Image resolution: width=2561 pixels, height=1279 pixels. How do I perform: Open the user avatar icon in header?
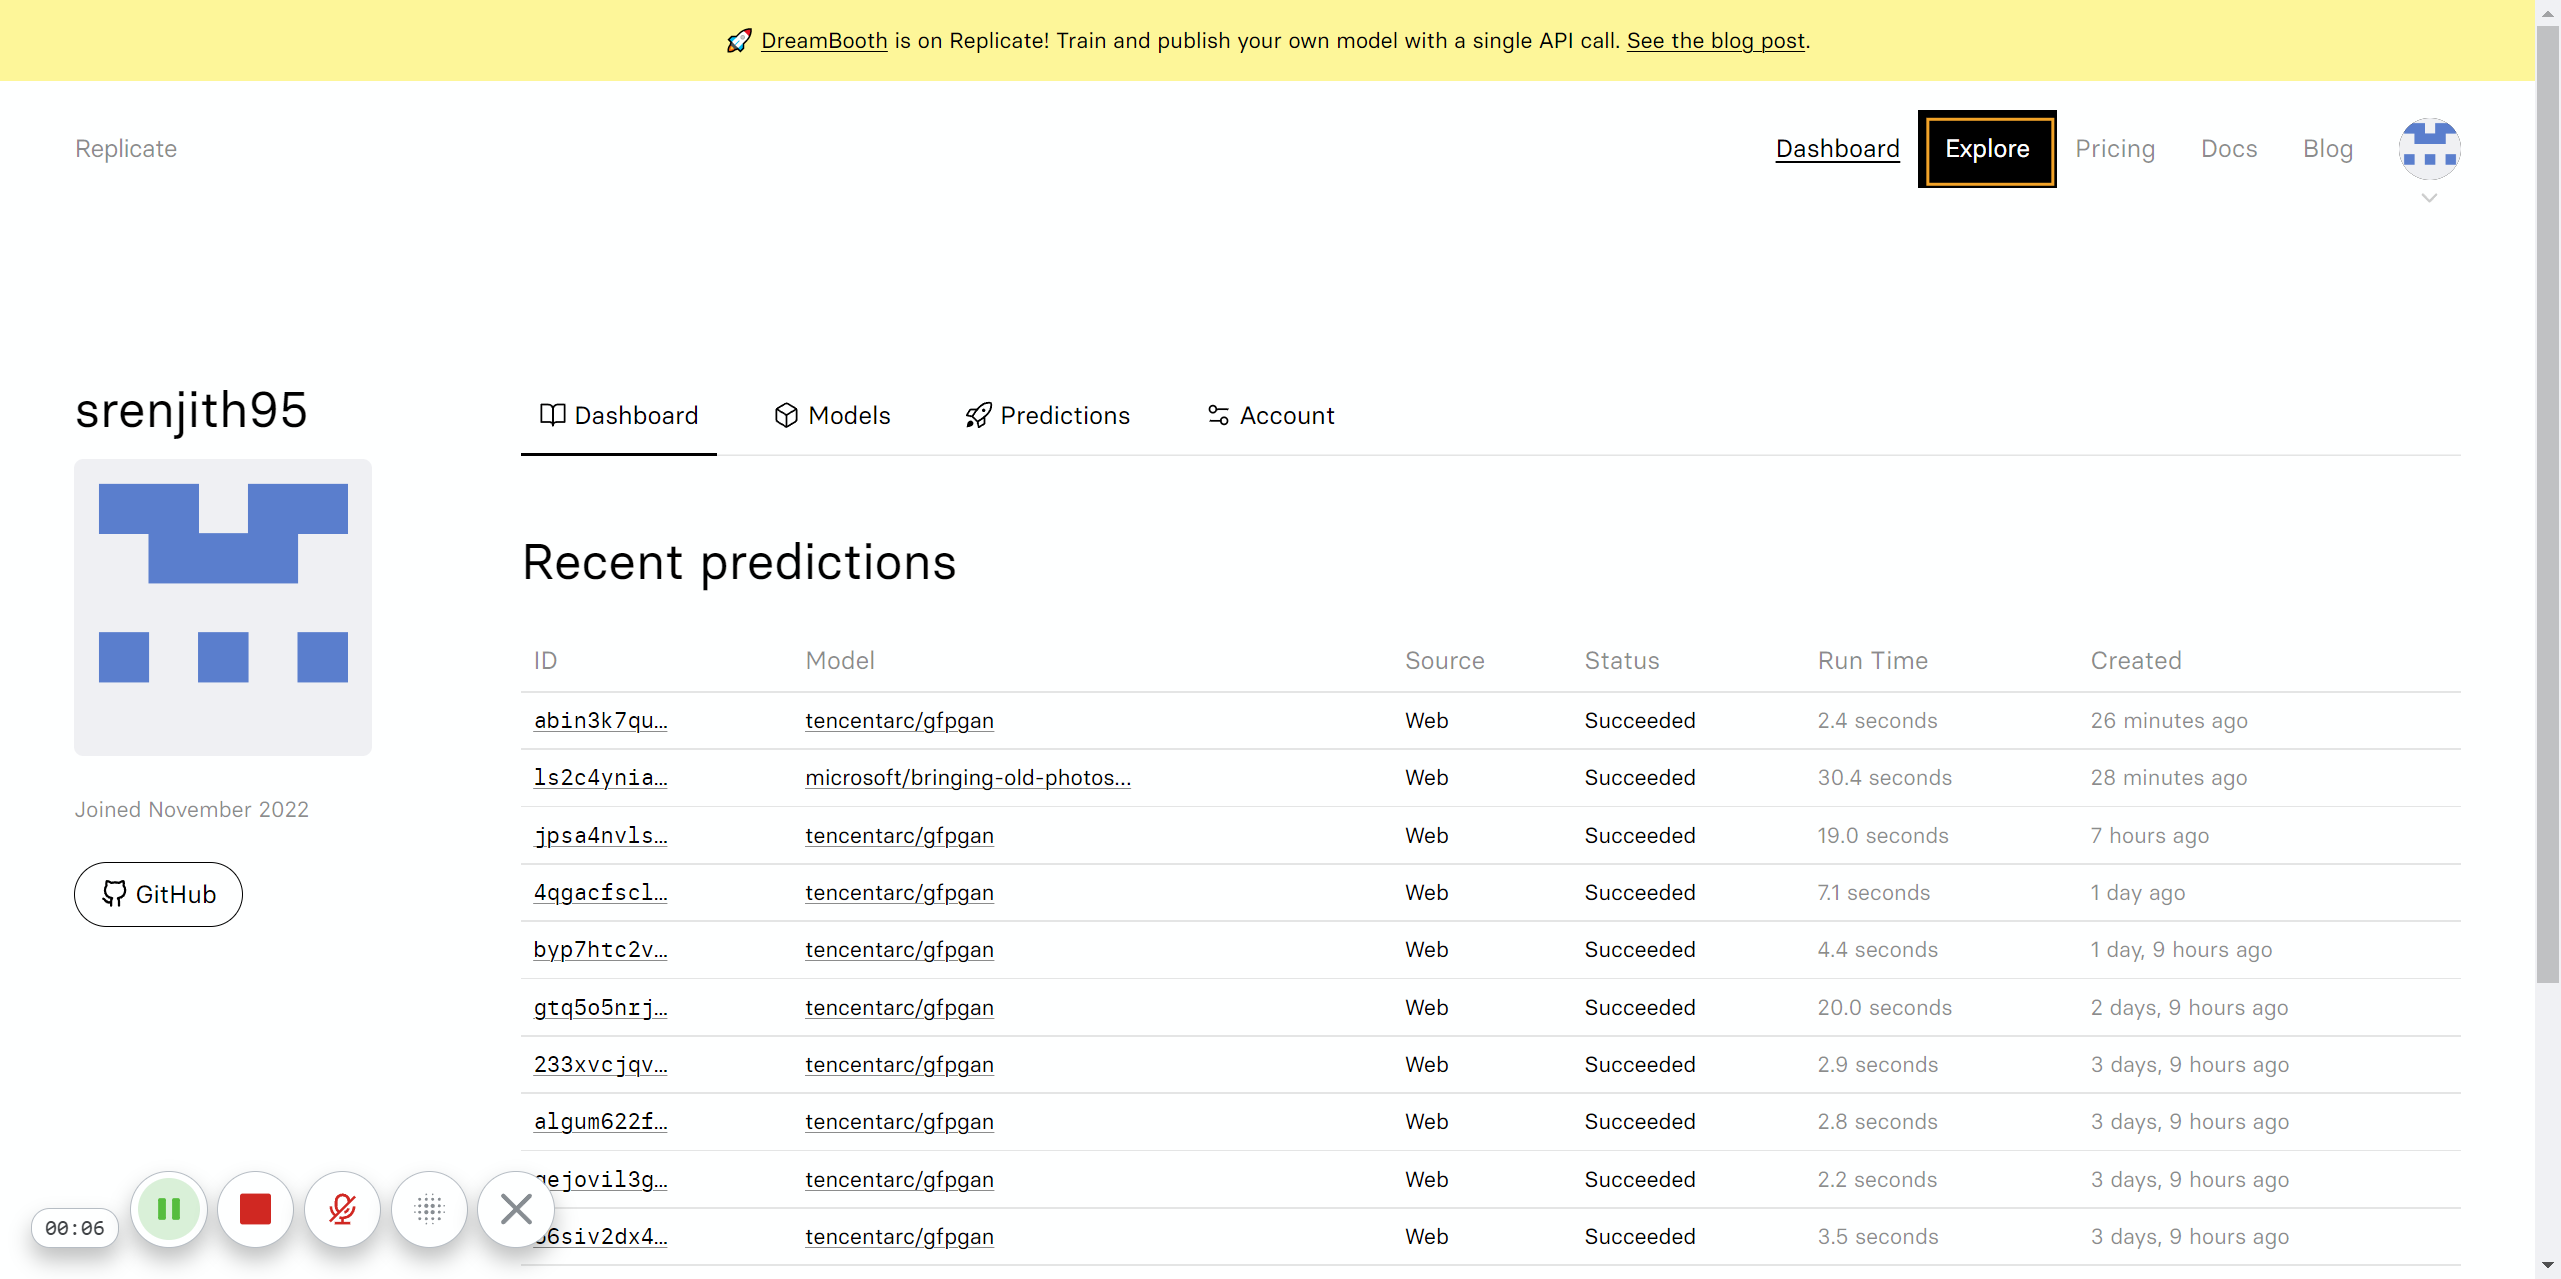tap(2429, 148)
